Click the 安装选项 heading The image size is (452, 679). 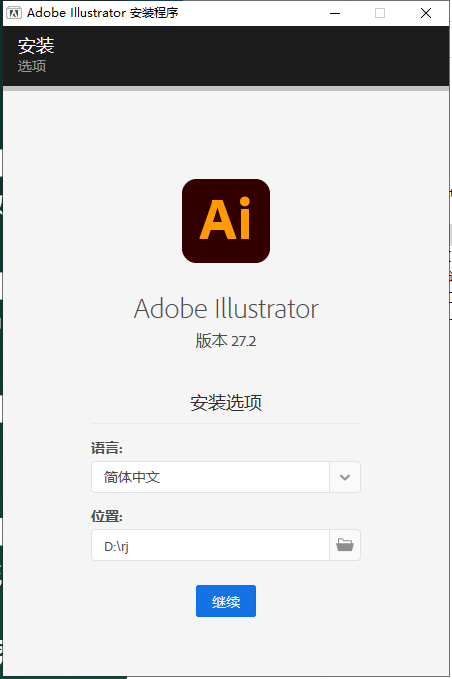(x=226, y=403)
